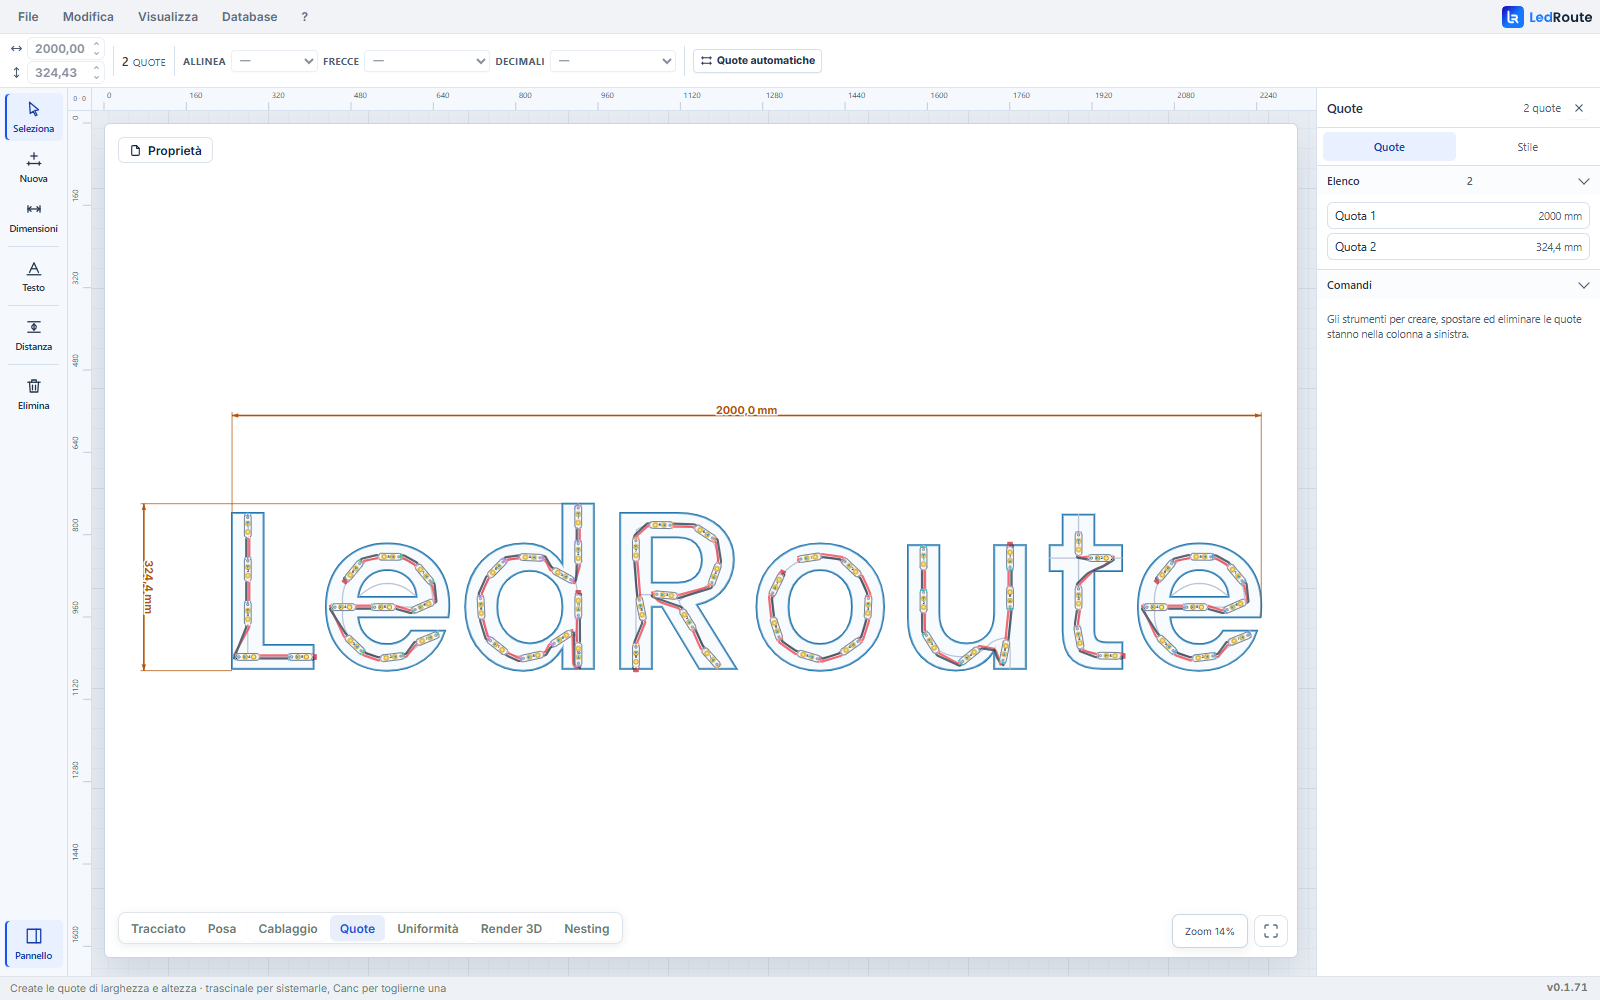Open the Cablaggio bottom tab
Viewport: 1600px width, 1000px height.
click(x=288, y=929)
